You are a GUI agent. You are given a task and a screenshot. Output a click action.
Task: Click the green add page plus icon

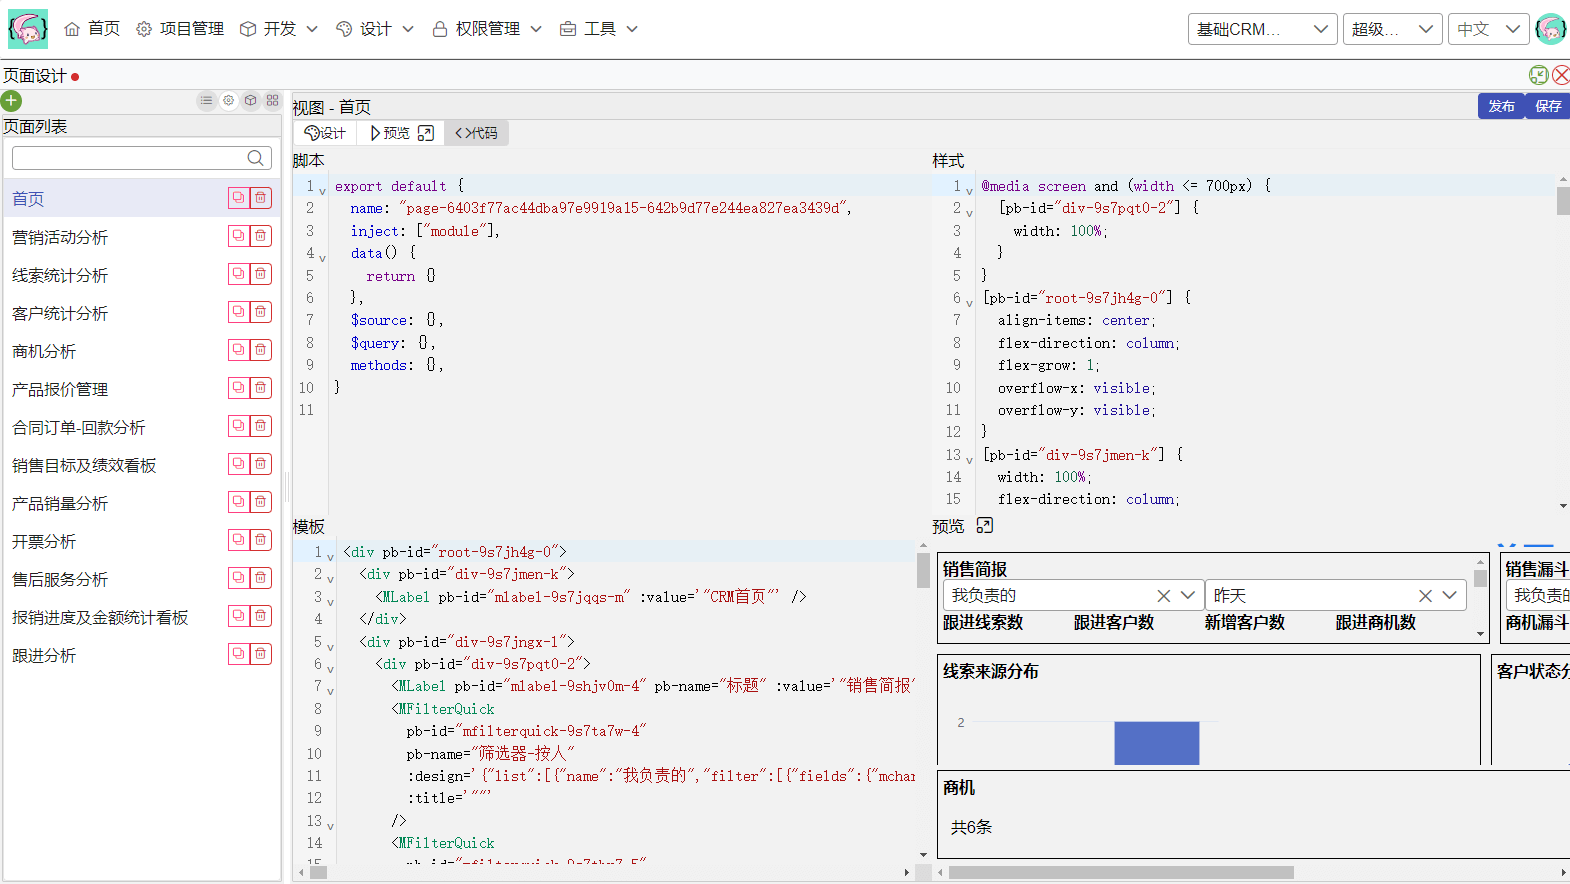[x=11, y=101]
